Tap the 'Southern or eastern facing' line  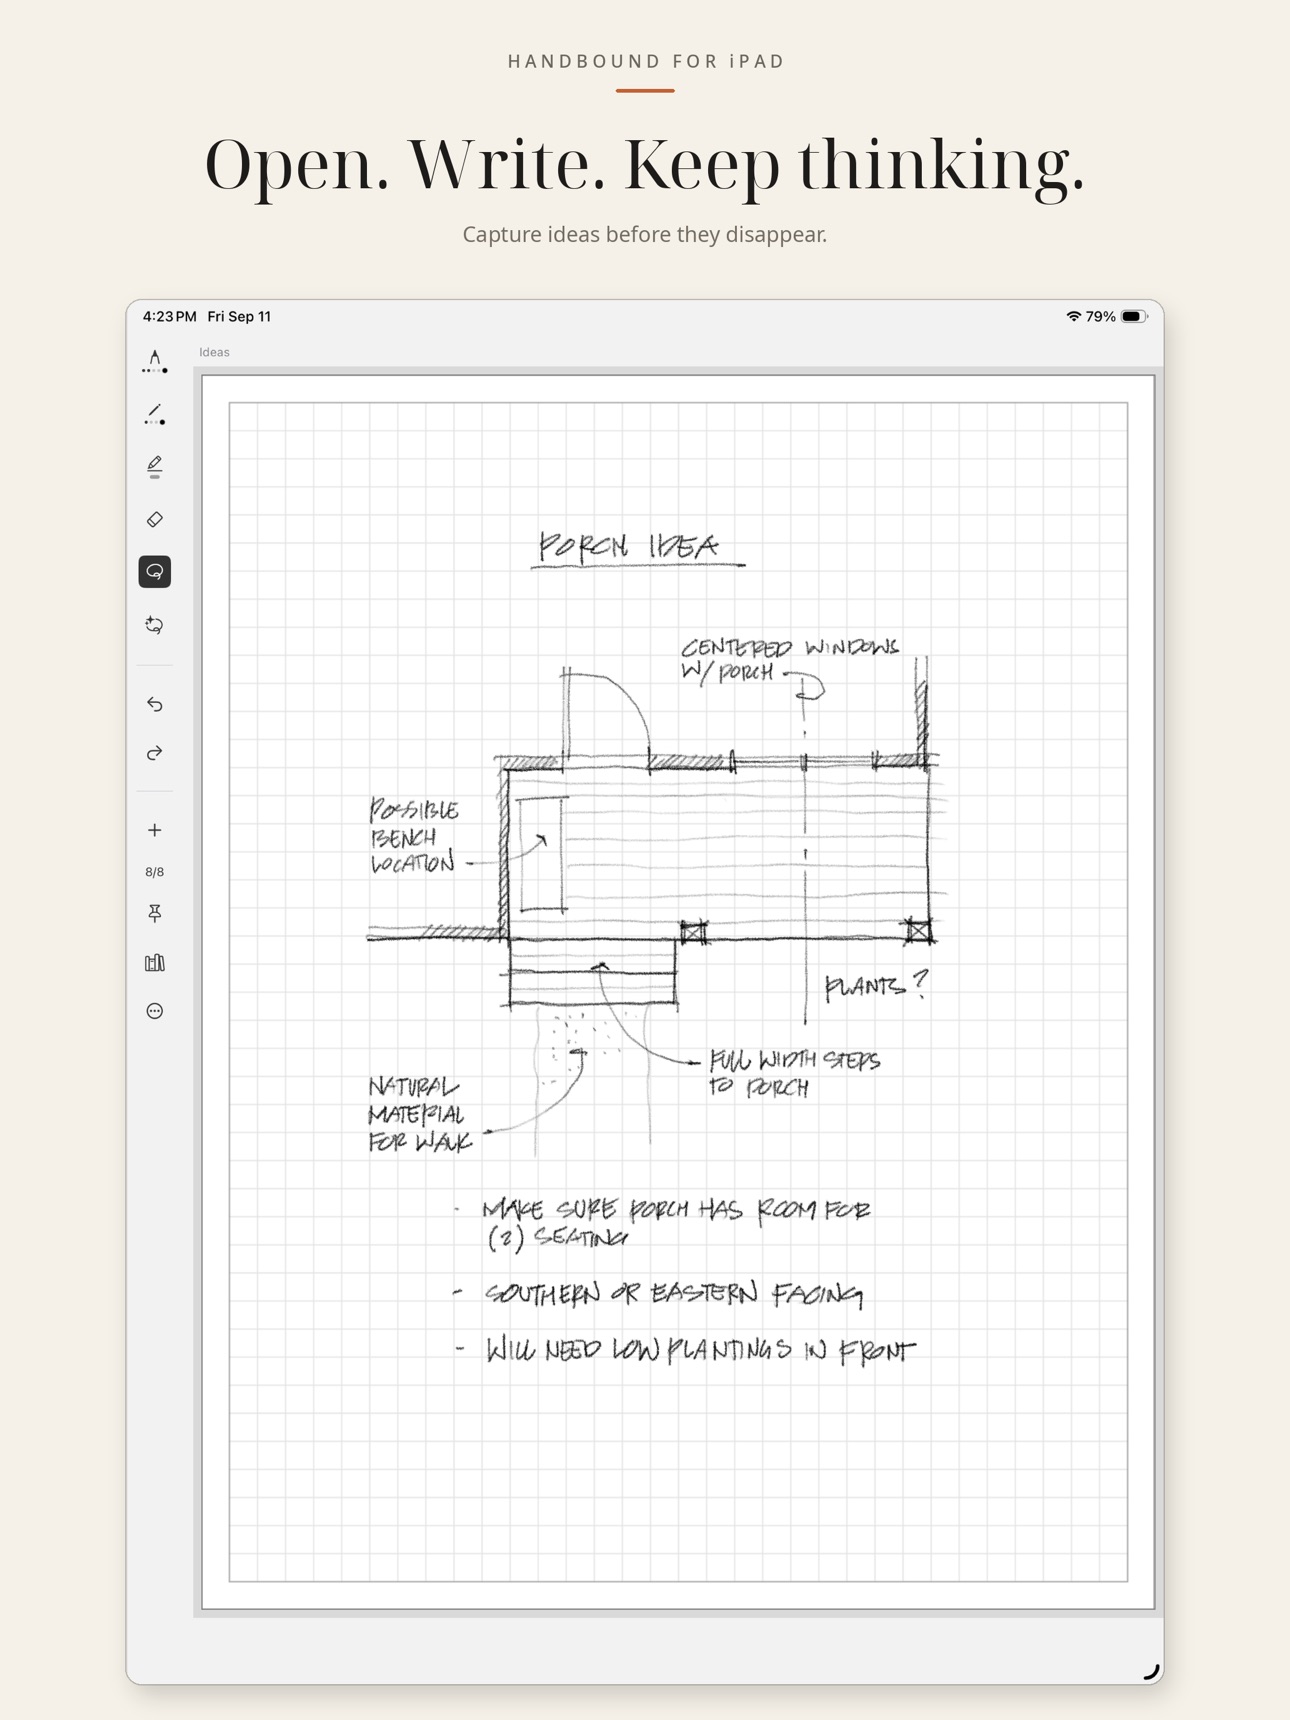673,1294
